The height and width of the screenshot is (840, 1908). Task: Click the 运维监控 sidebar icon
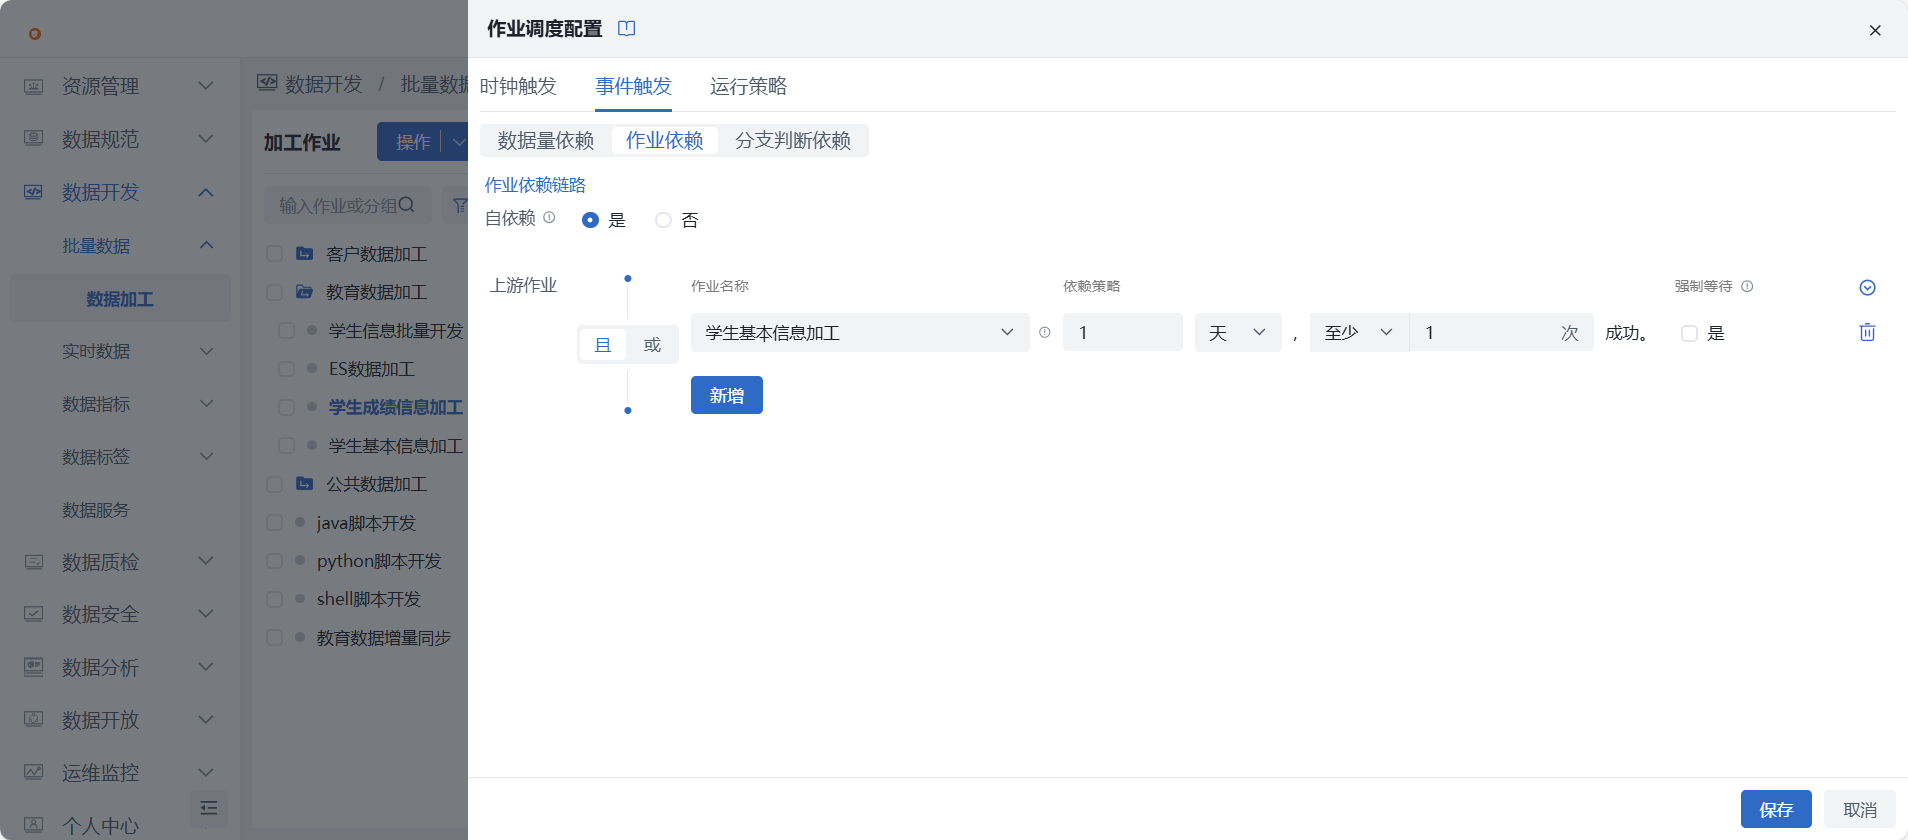[33, 772]
